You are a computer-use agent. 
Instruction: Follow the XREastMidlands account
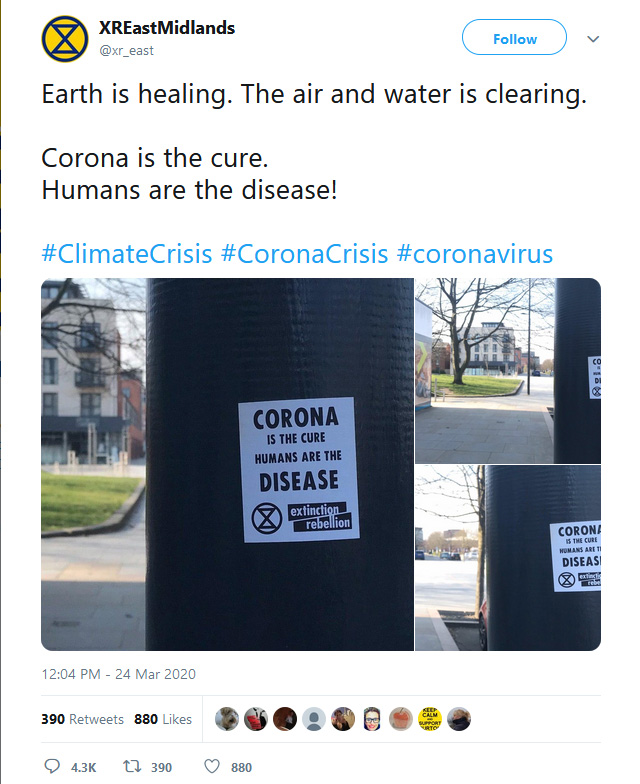[x=514, y=39]
